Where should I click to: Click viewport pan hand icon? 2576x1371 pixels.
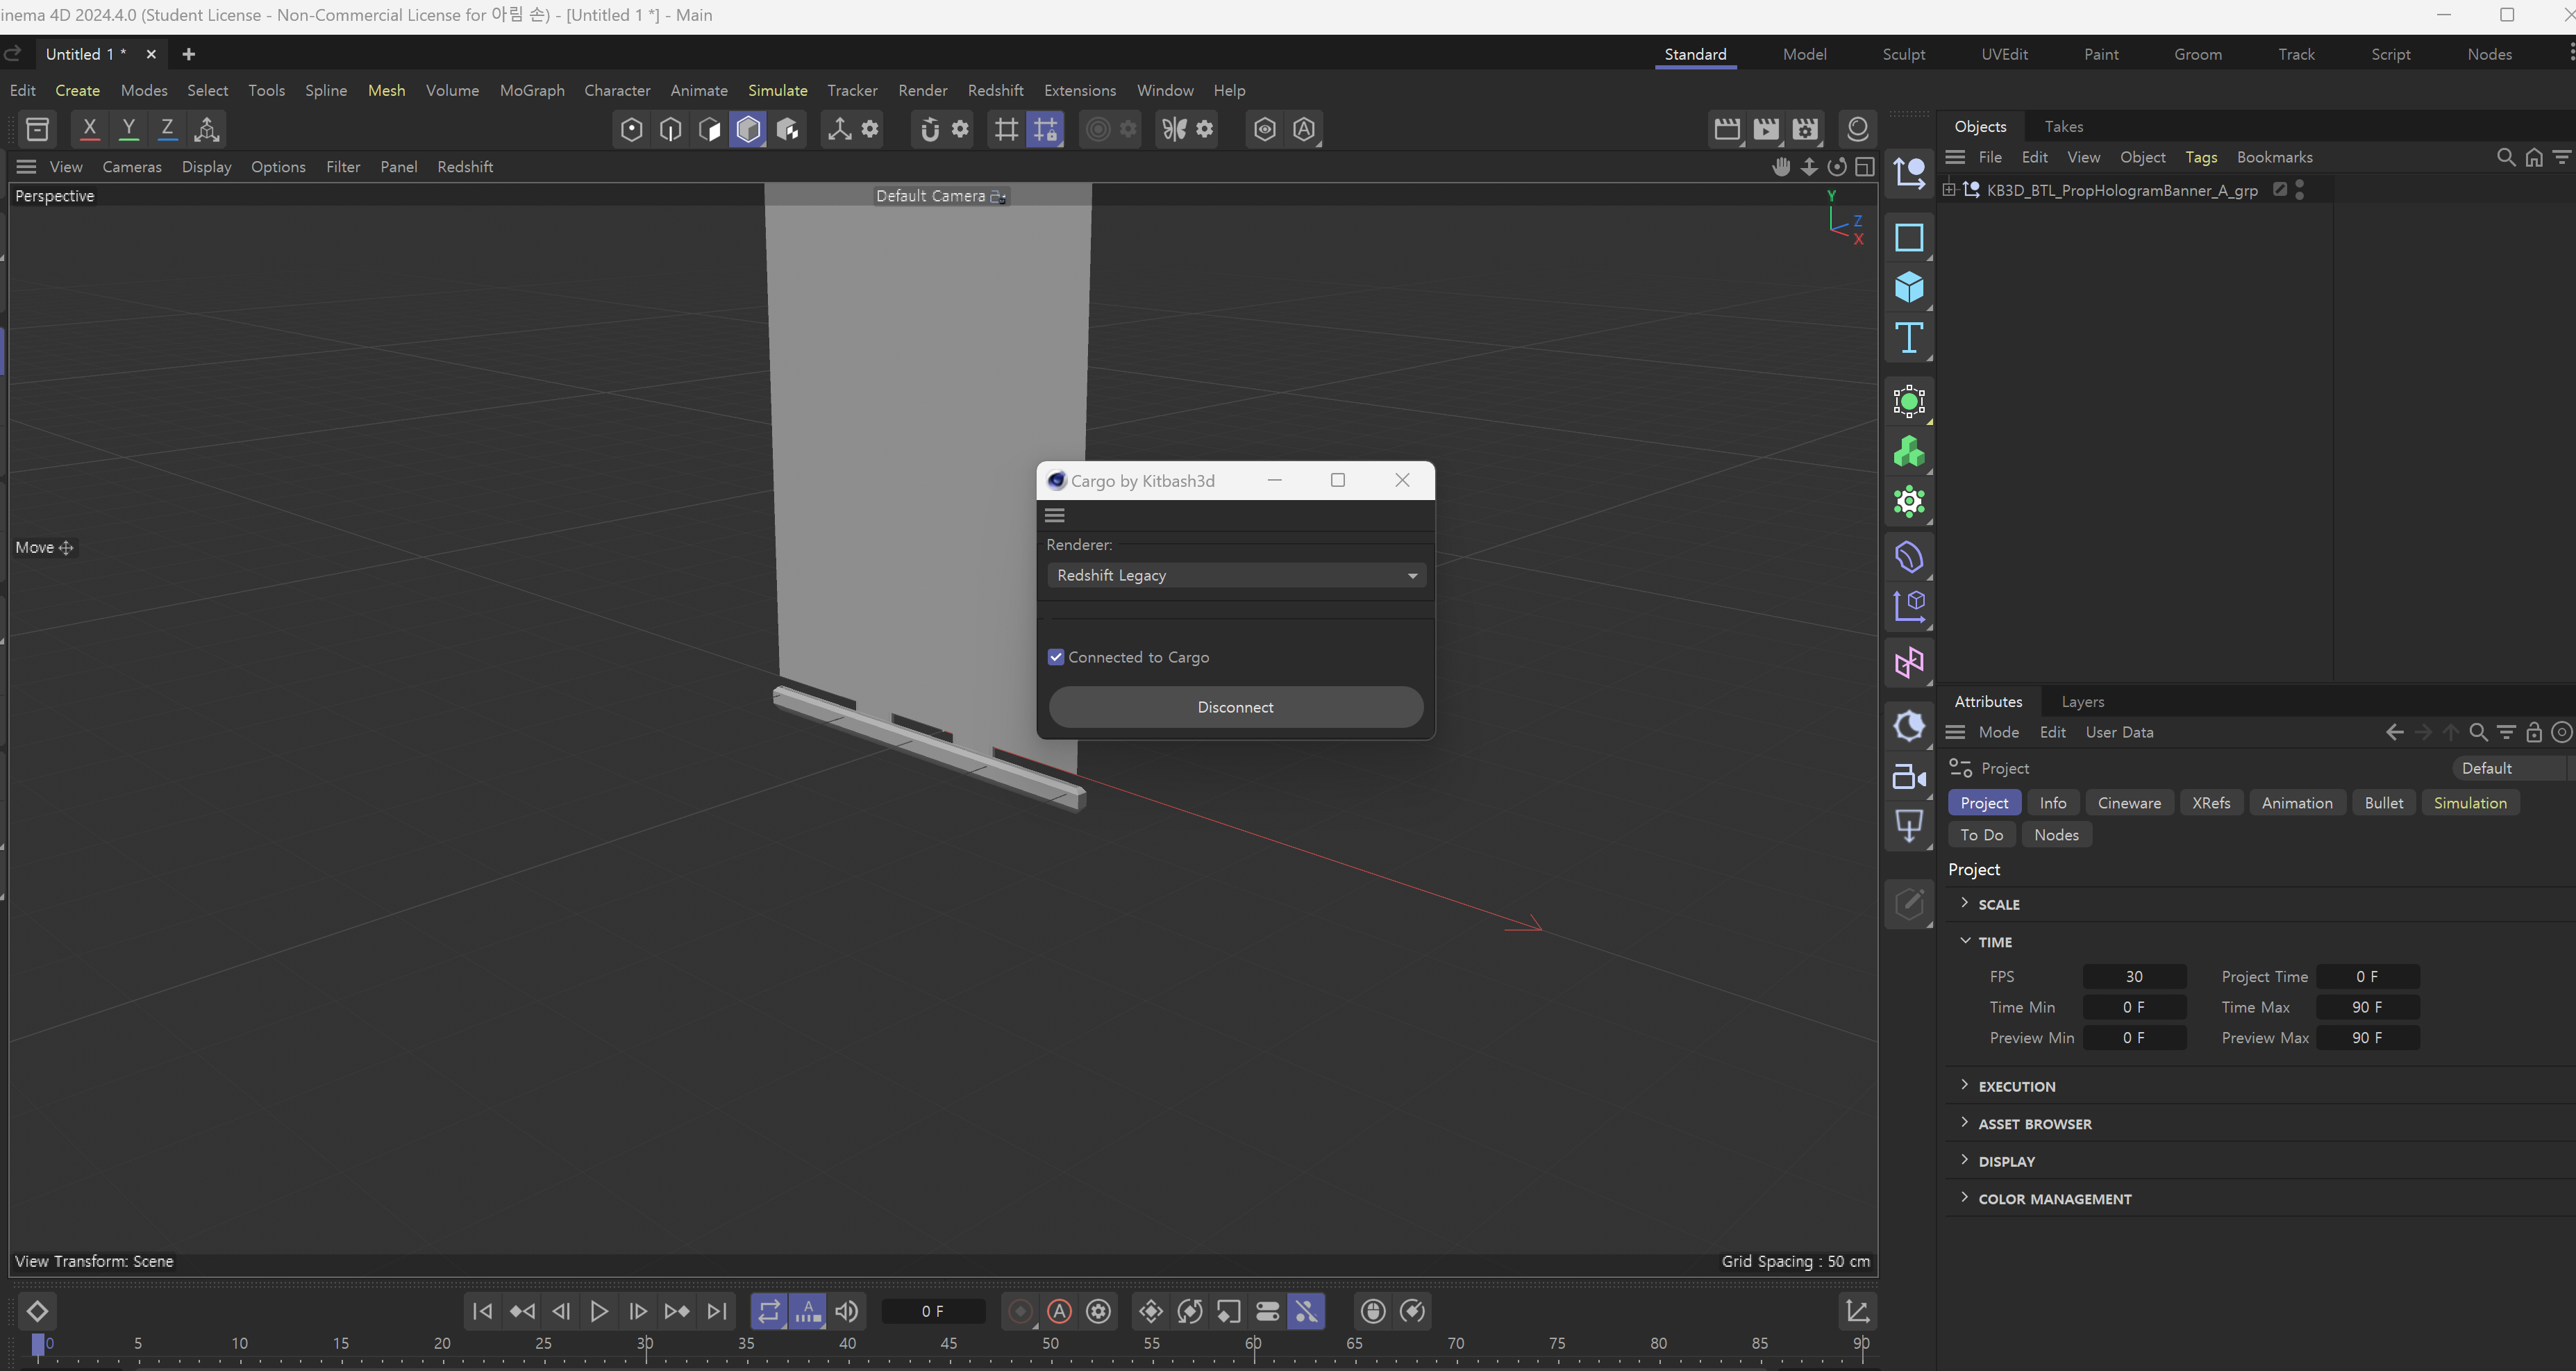[x=1781, y=167]
